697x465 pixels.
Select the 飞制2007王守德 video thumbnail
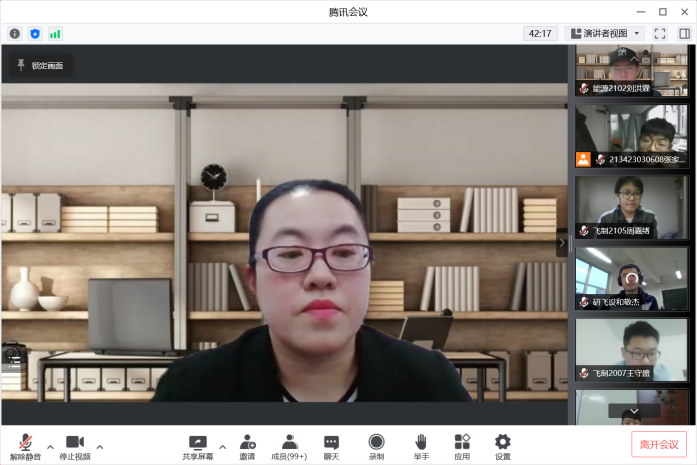click(x=631, y=350)
